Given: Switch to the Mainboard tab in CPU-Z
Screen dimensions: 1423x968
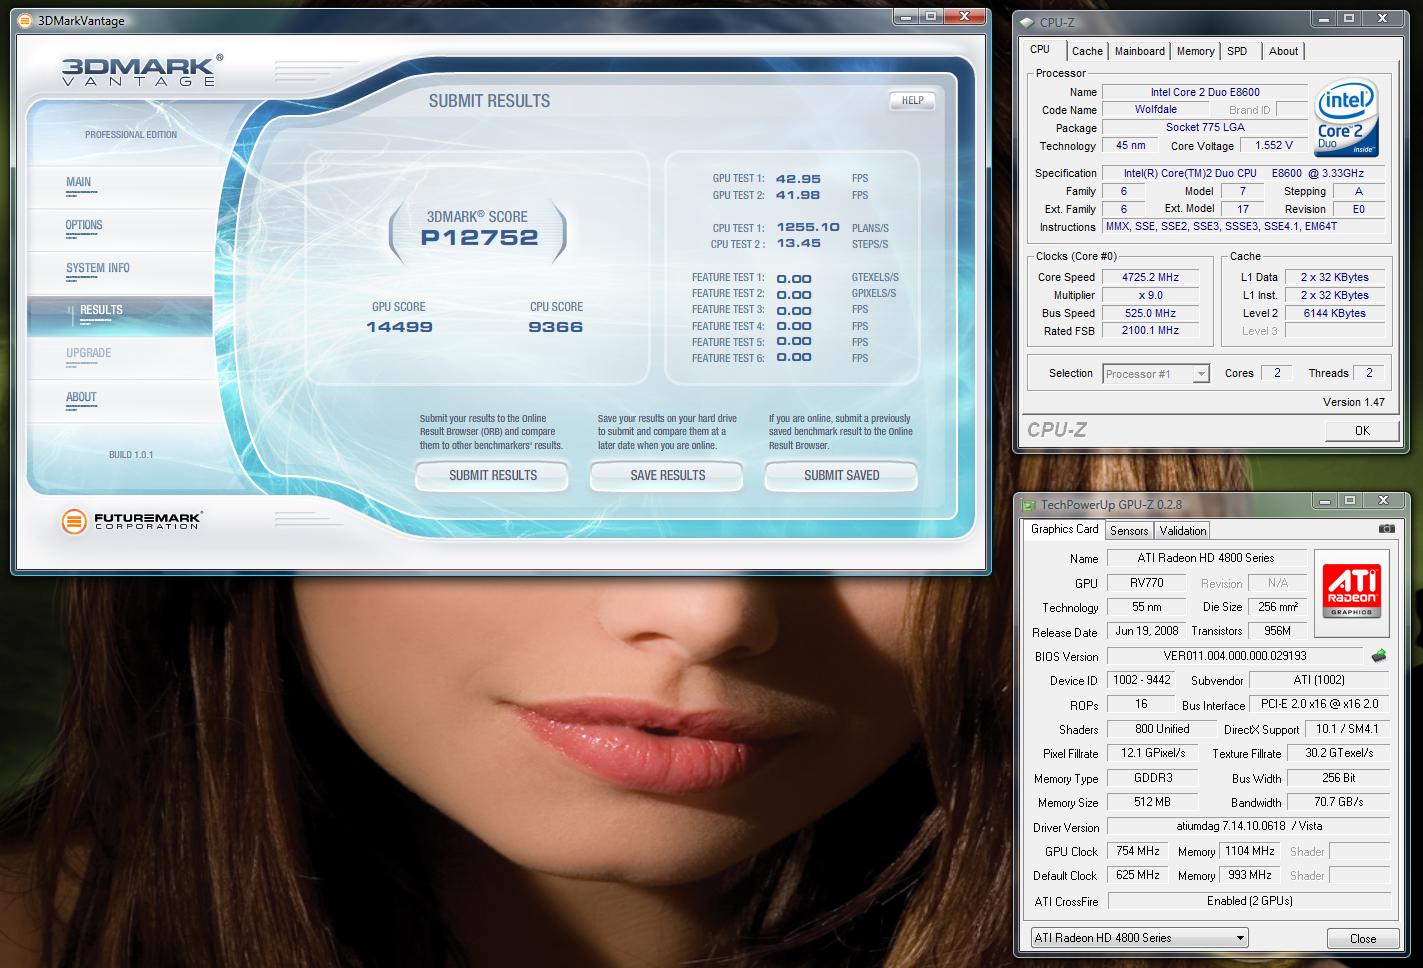Looking at the screenshot, I should click(1139, 51).
